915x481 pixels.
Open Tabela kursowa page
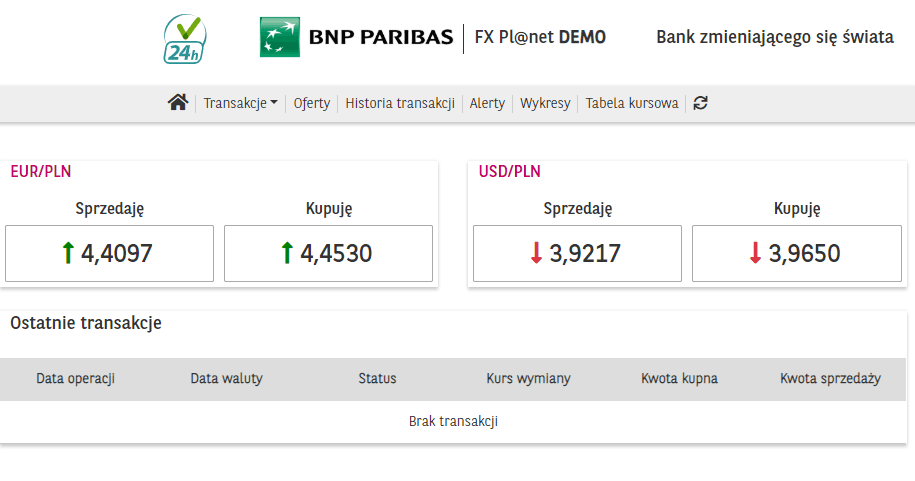(632, 103)
